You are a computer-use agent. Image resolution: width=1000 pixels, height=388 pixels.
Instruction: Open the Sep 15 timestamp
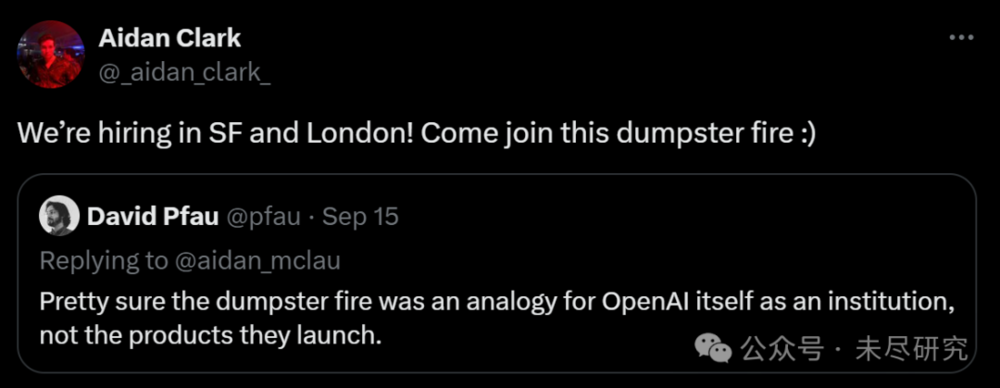[x=360, y=217]
